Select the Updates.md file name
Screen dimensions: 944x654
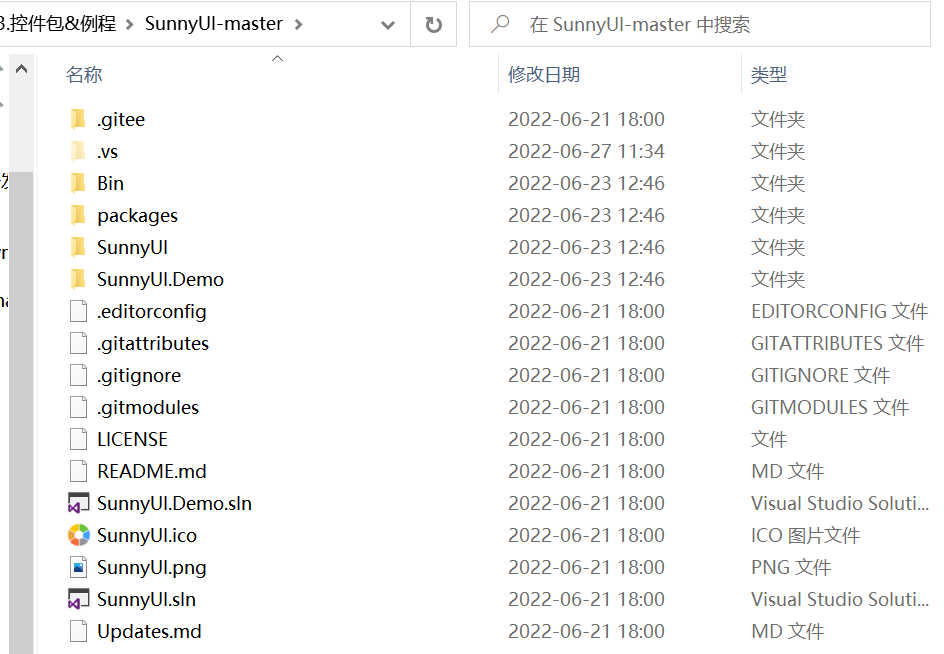[149, 631]
